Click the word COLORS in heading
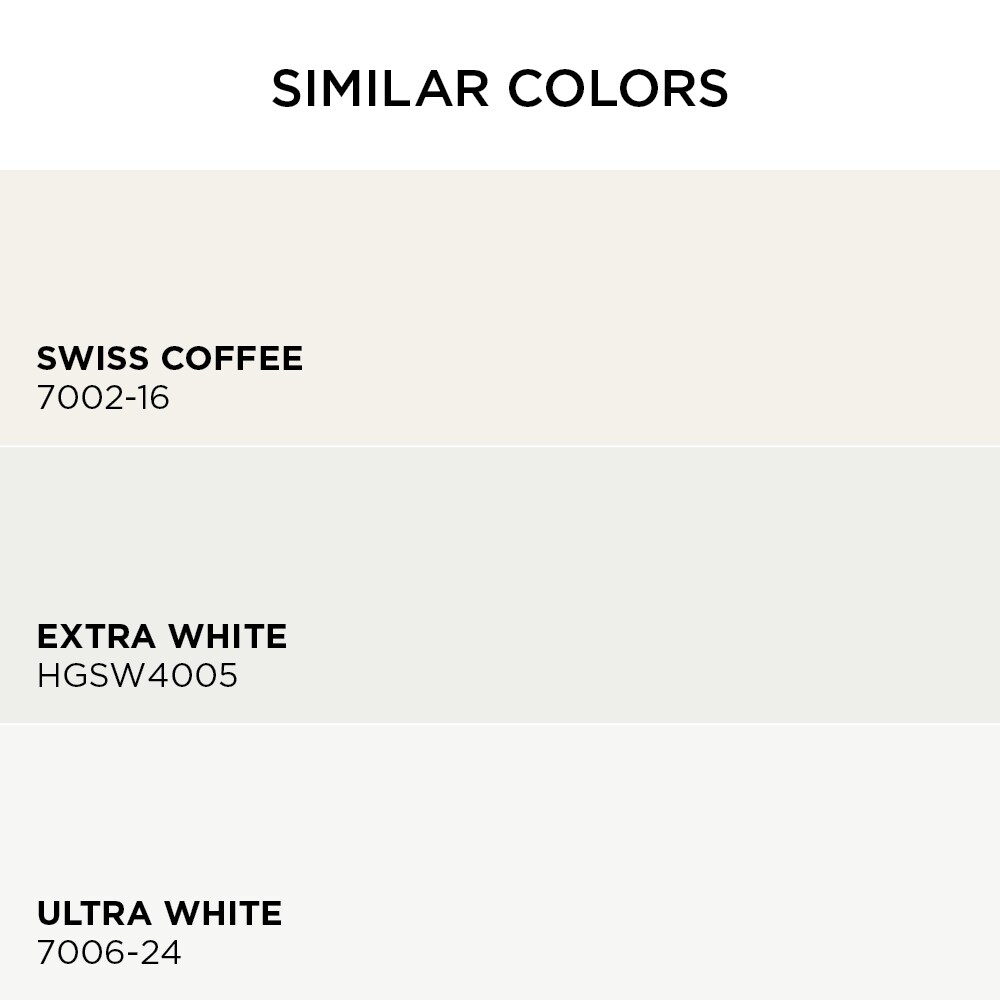This screenshot has width=1000, height=1000. pos(618,88)
